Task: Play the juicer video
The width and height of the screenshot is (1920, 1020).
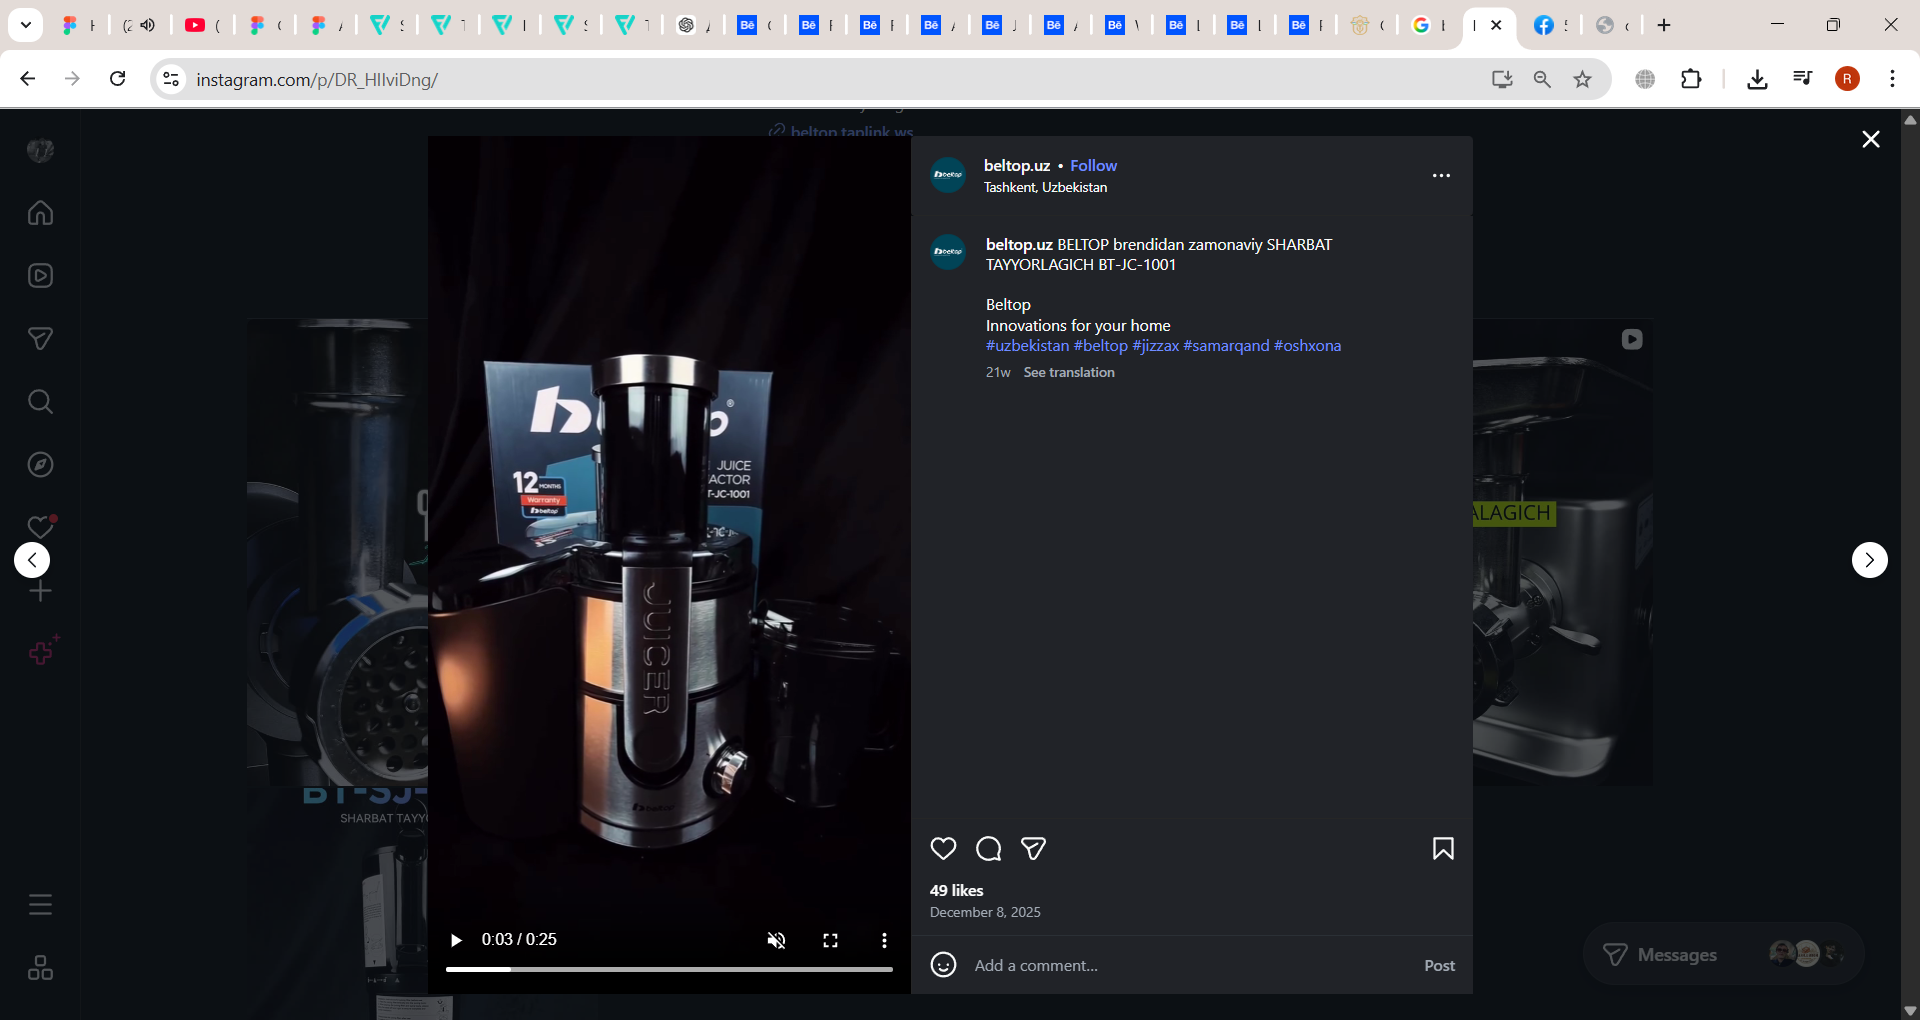Action: point(456,940)
